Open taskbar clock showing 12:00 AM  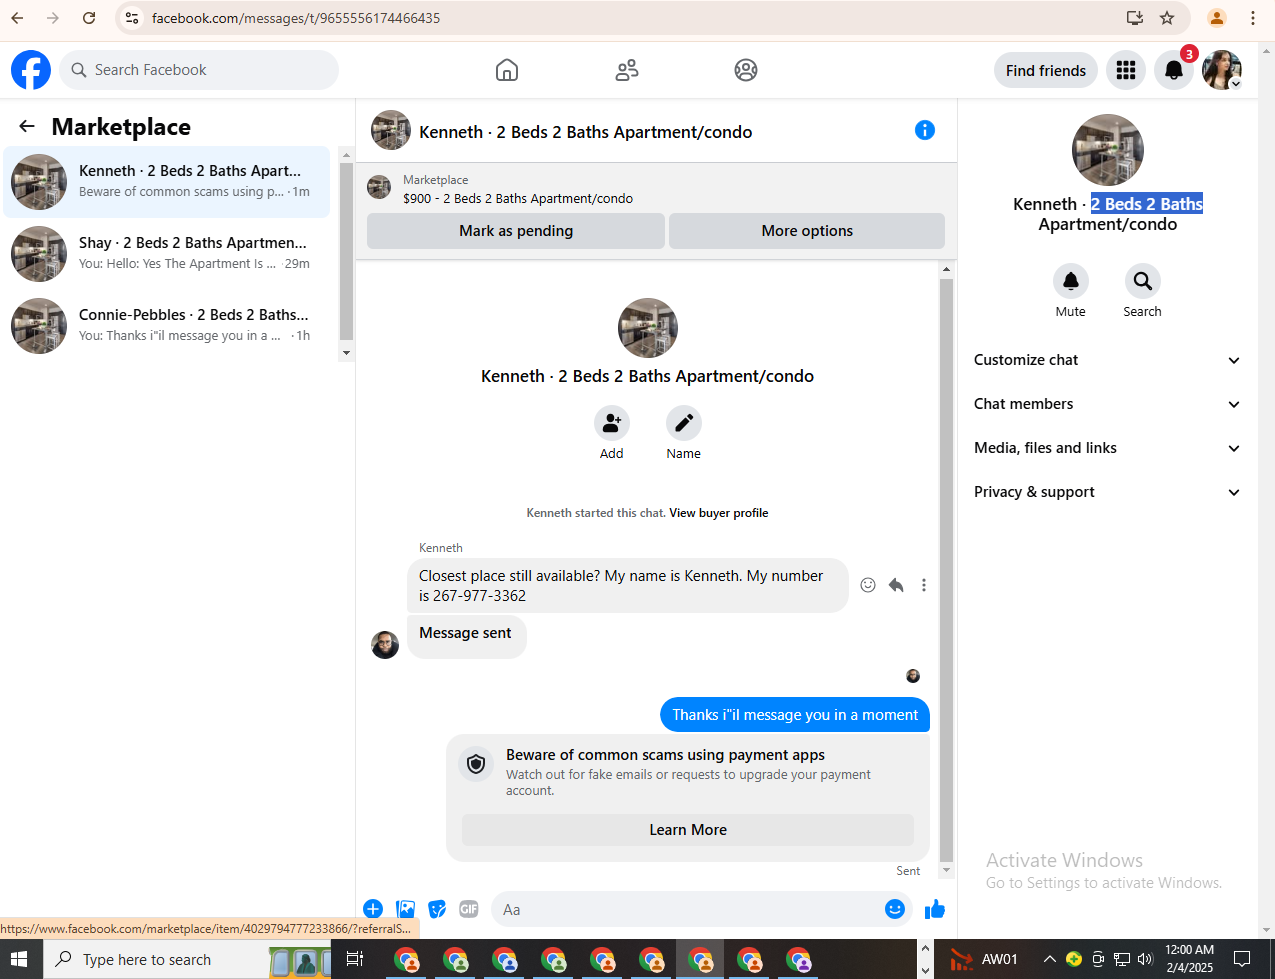[x=1189, y=959]
